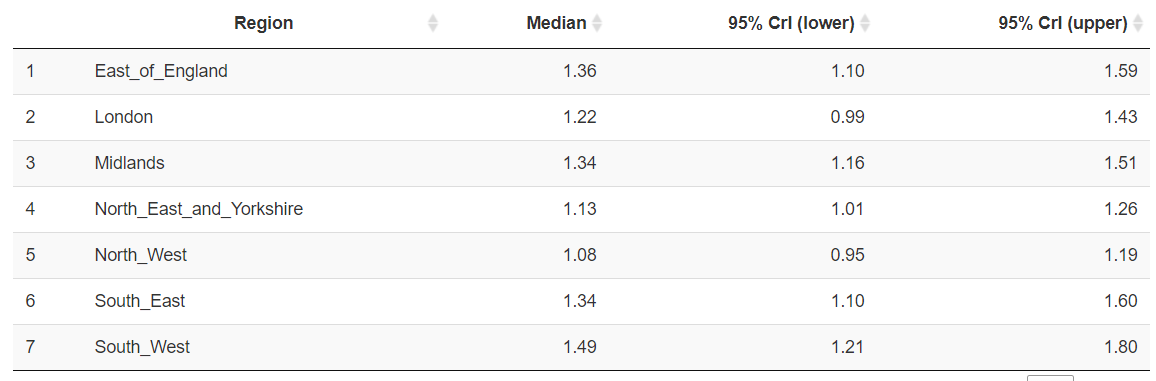The image size is (1156, 381).
Task: Click South_West median value 1.49
Action: pos(579,347)
